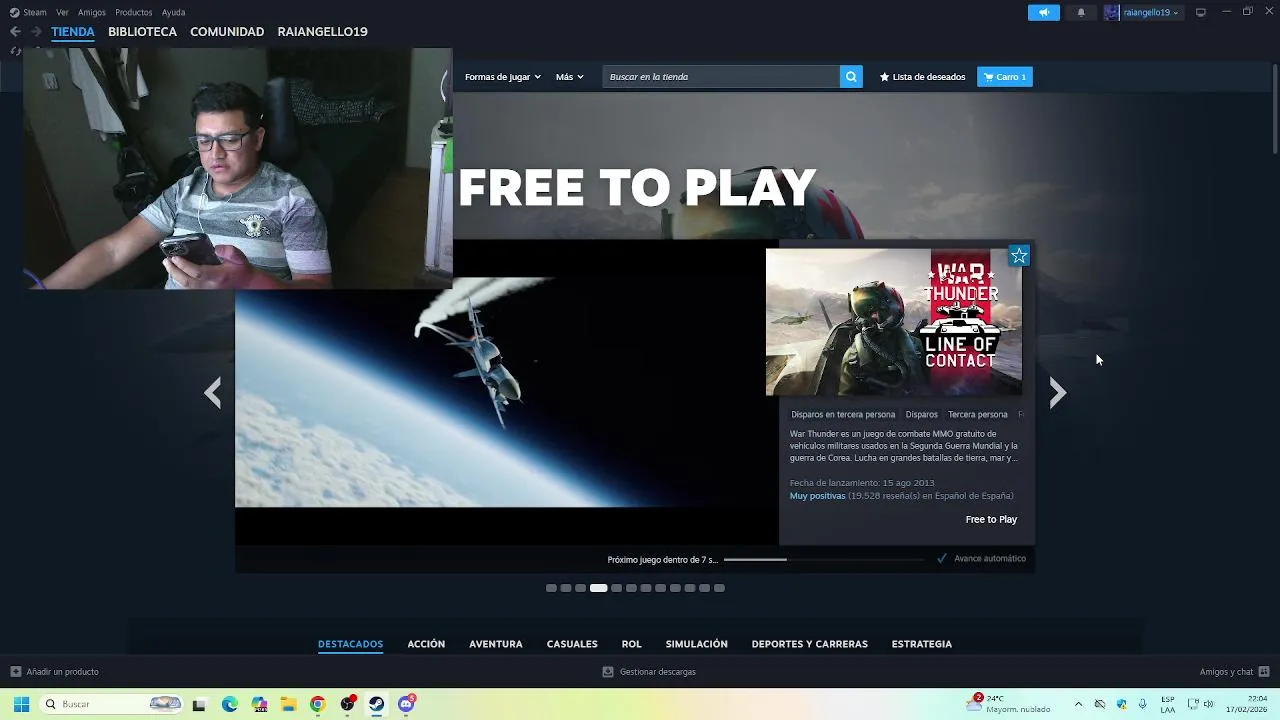Select the AVENTURA category tab
The width and height of the screenshot is (1280, 720).
(x=496, y=644)
